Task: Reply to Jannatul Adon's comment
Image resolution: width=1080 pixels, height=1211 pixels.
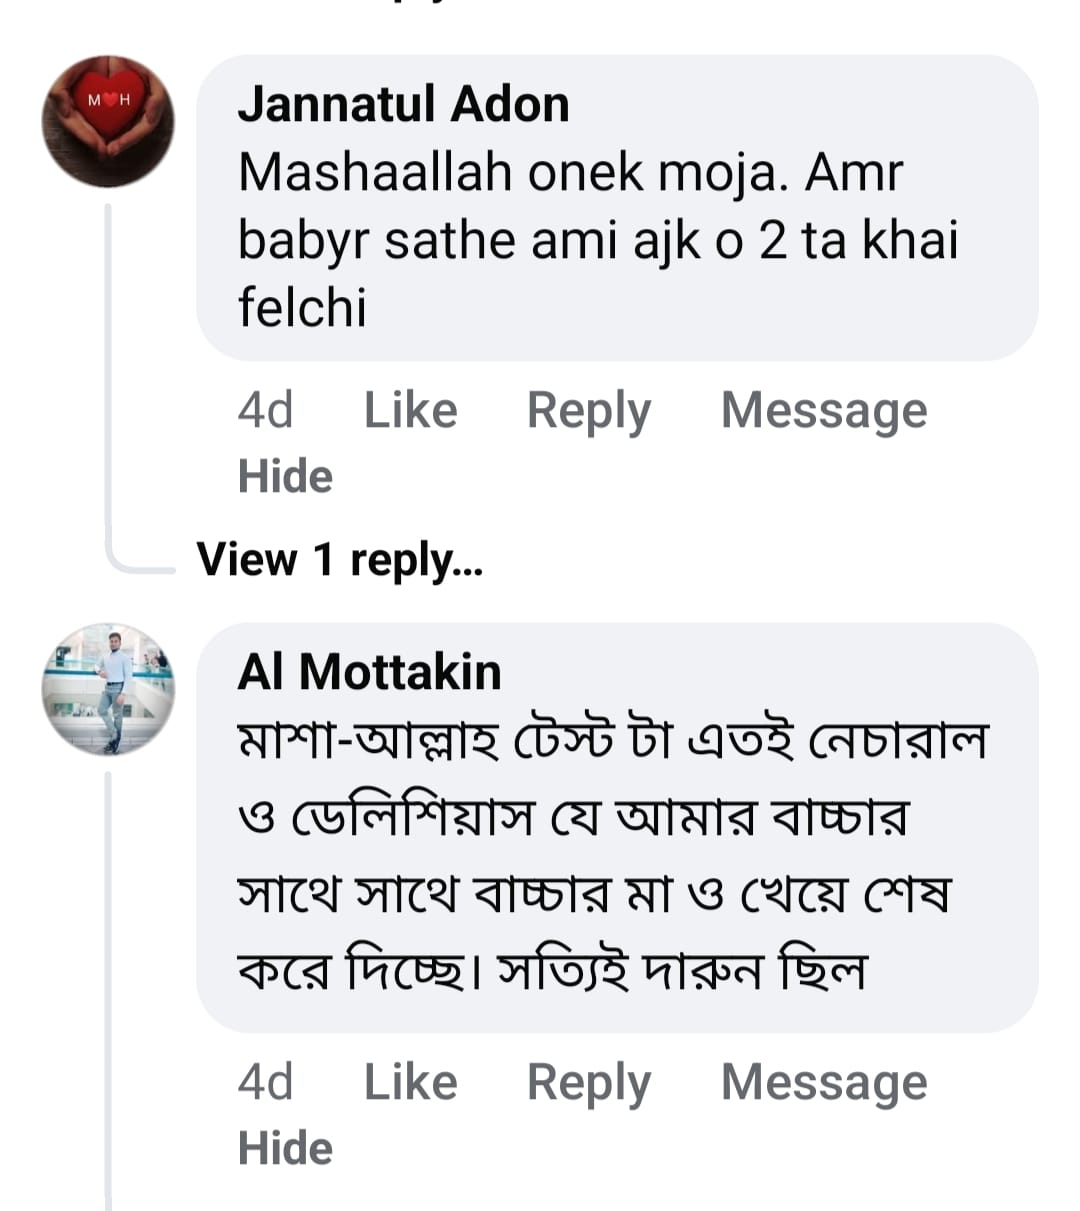Action: (588, 410)
